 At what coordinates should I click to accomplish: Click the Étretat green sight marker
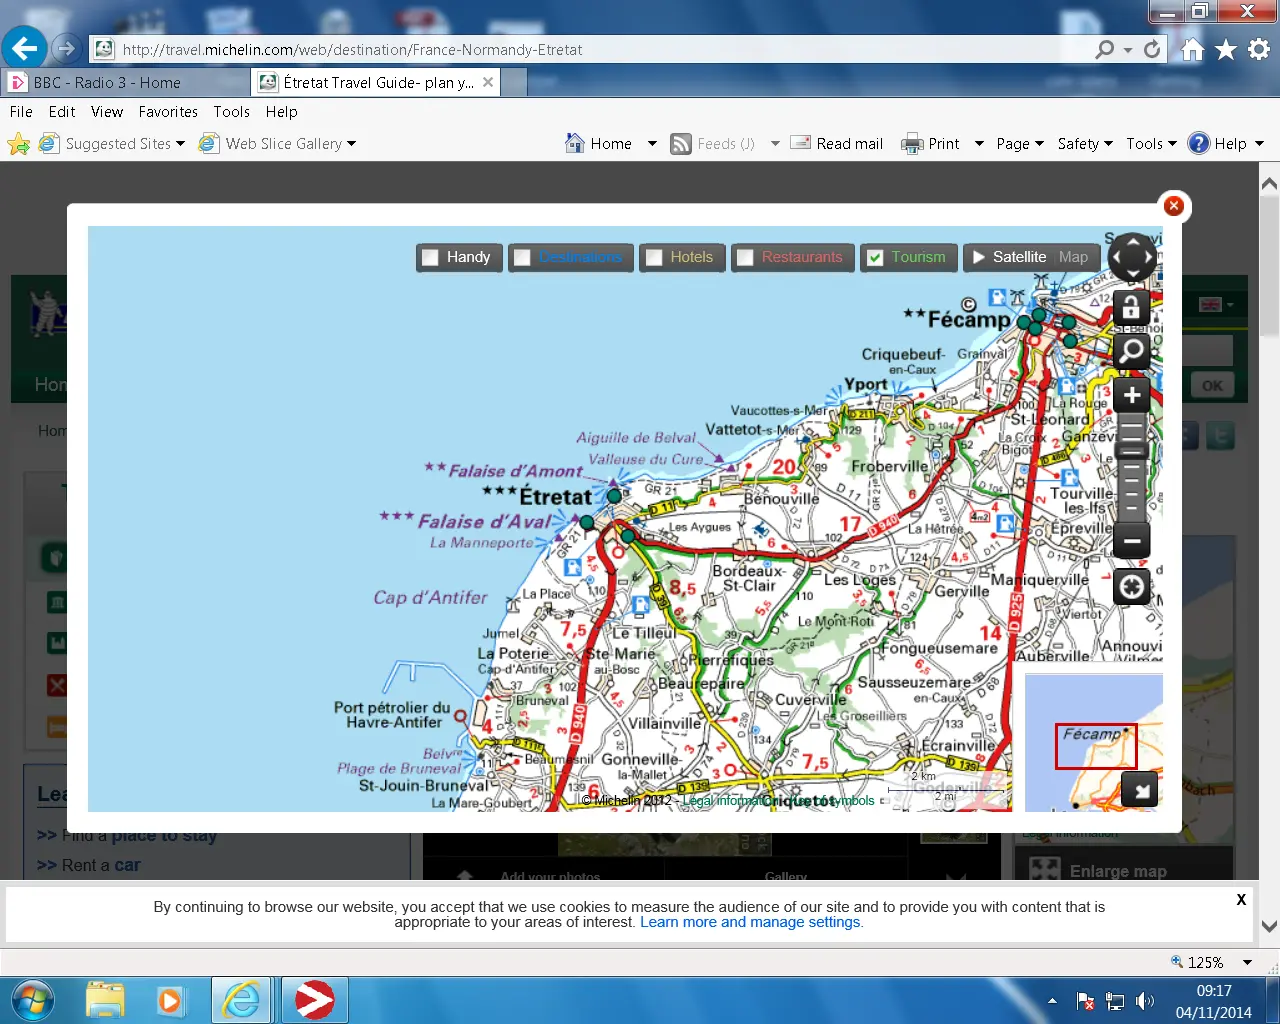[614, 495]
